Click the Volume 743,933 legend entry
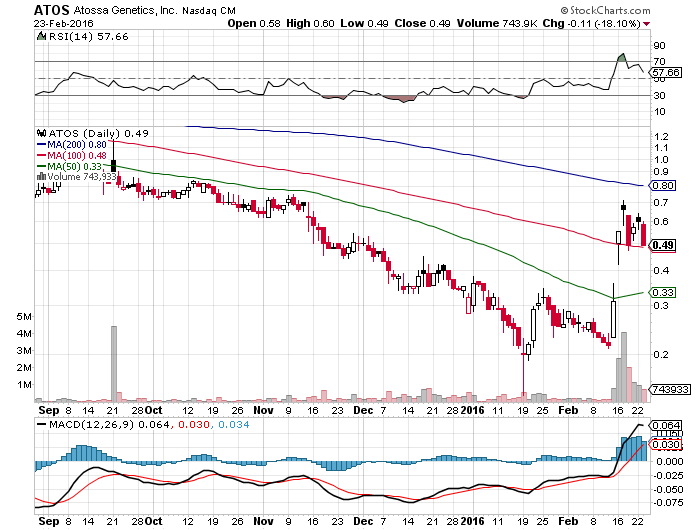The image size is (700, 530). pos(82,177)
